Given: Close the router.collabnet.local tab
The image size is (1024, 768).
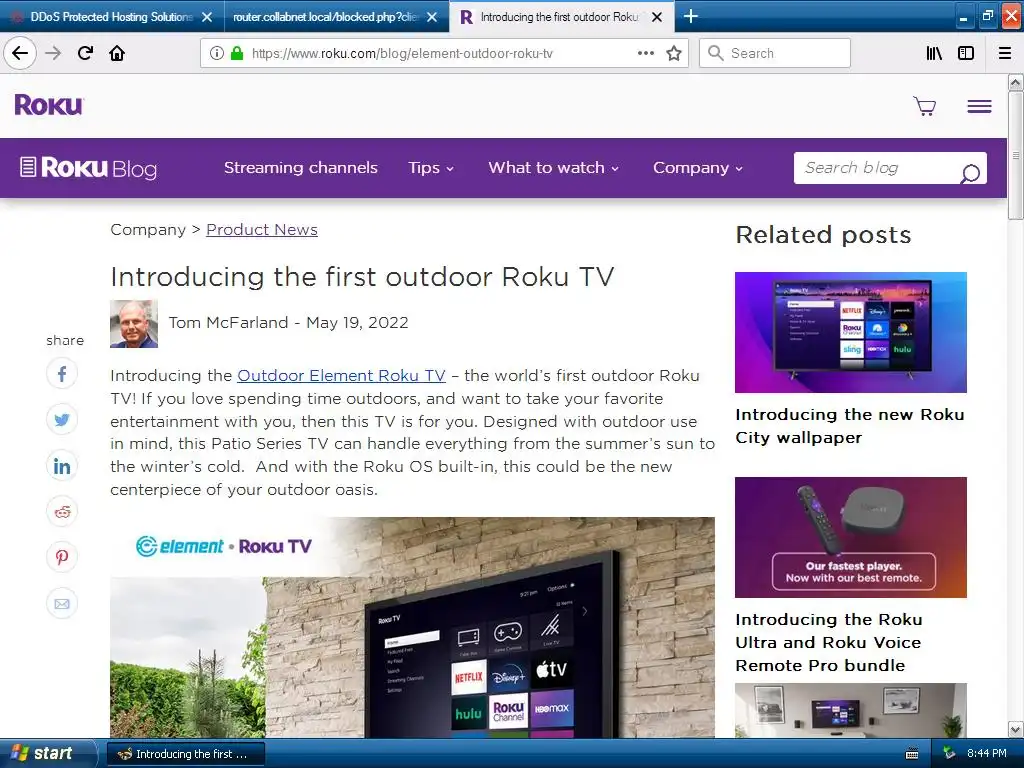Looking at the screenshot, I should [432, 17].
